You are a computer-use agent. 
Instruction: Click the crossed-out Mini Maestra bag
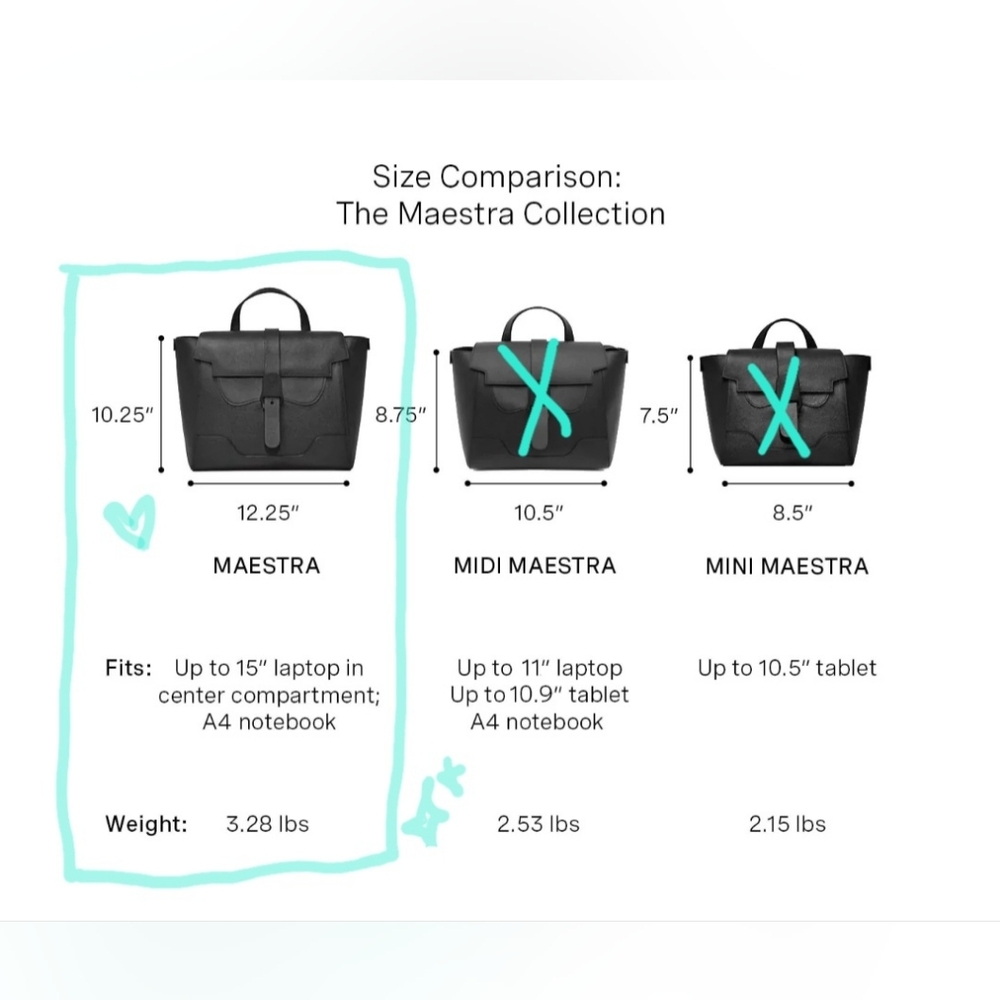(x=786, y=393)
